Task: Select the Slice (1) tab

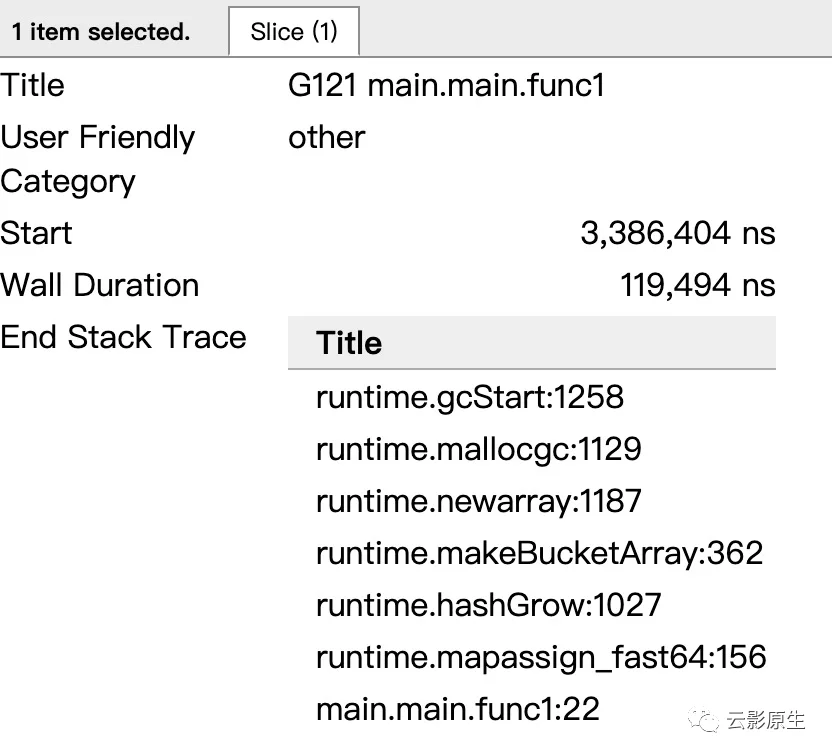Action: tap(294, 32)
